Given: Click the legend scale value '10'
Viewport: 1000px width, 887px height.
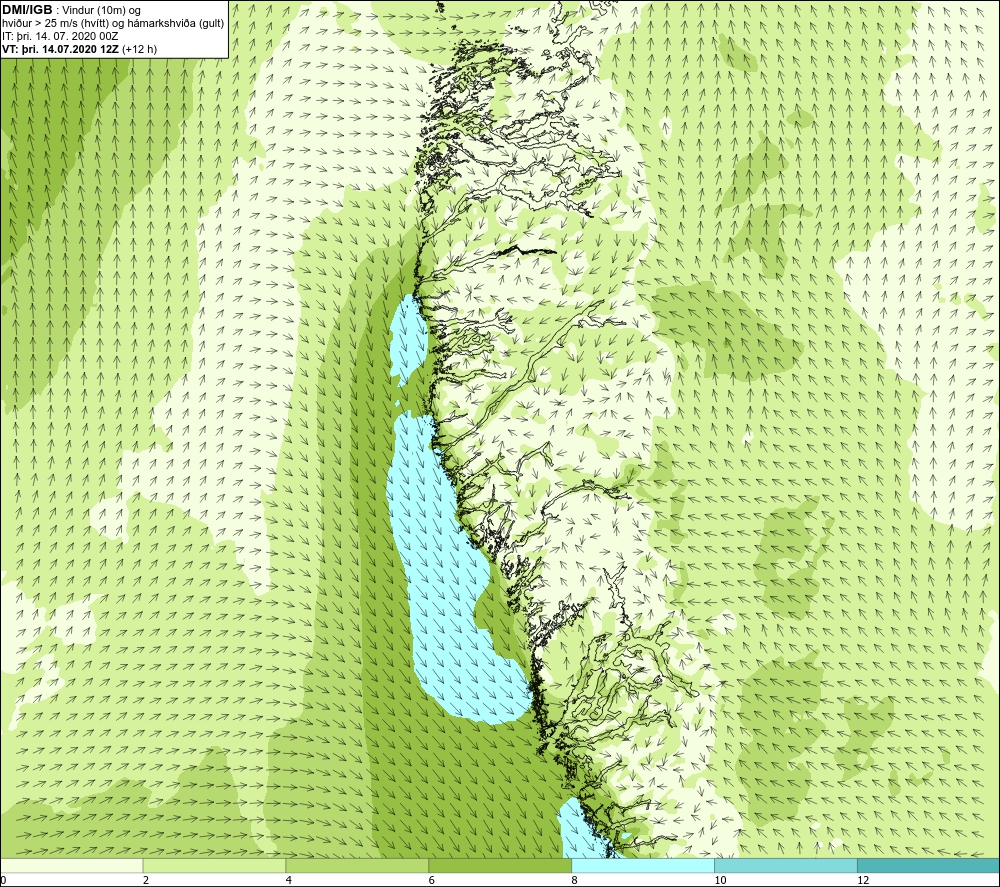Looking at the screenshot, I should (x=720, y=881).
